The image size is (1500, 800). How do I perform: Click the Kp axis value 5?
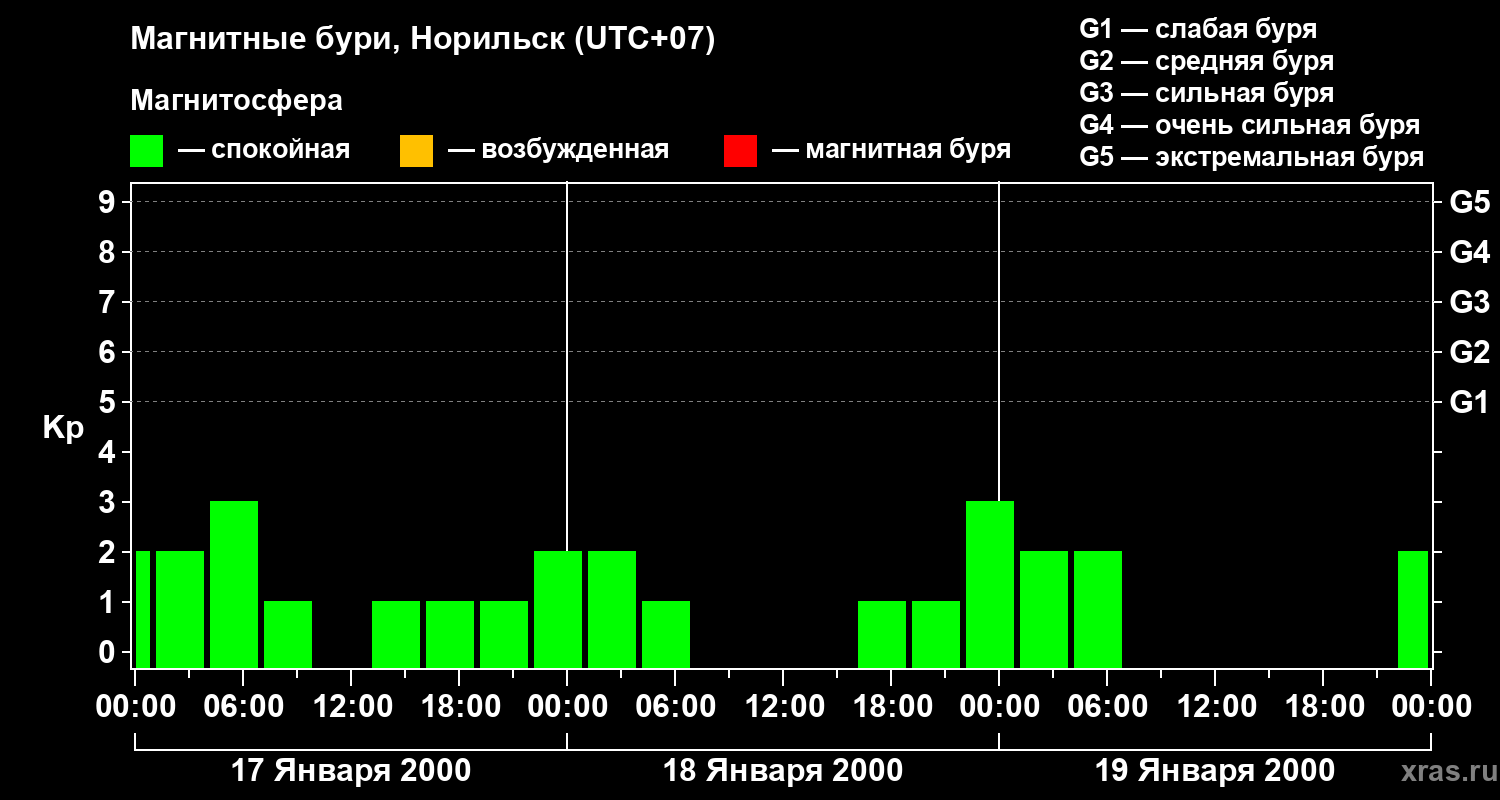(109, 402)
